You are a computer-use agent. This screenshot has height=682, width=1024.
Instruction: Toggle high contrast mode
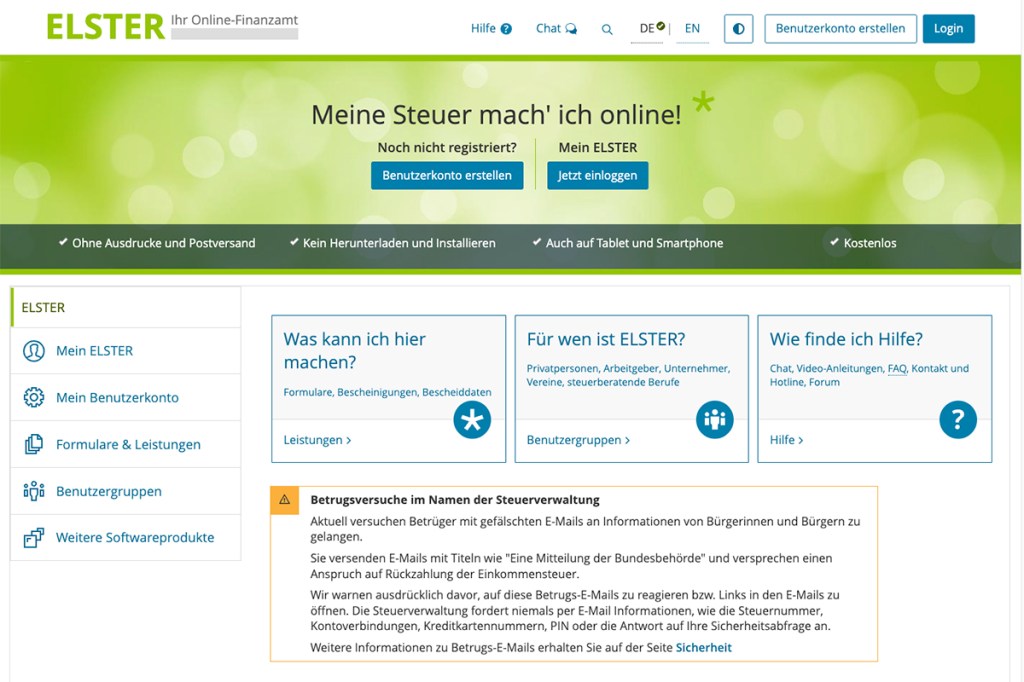739,29
